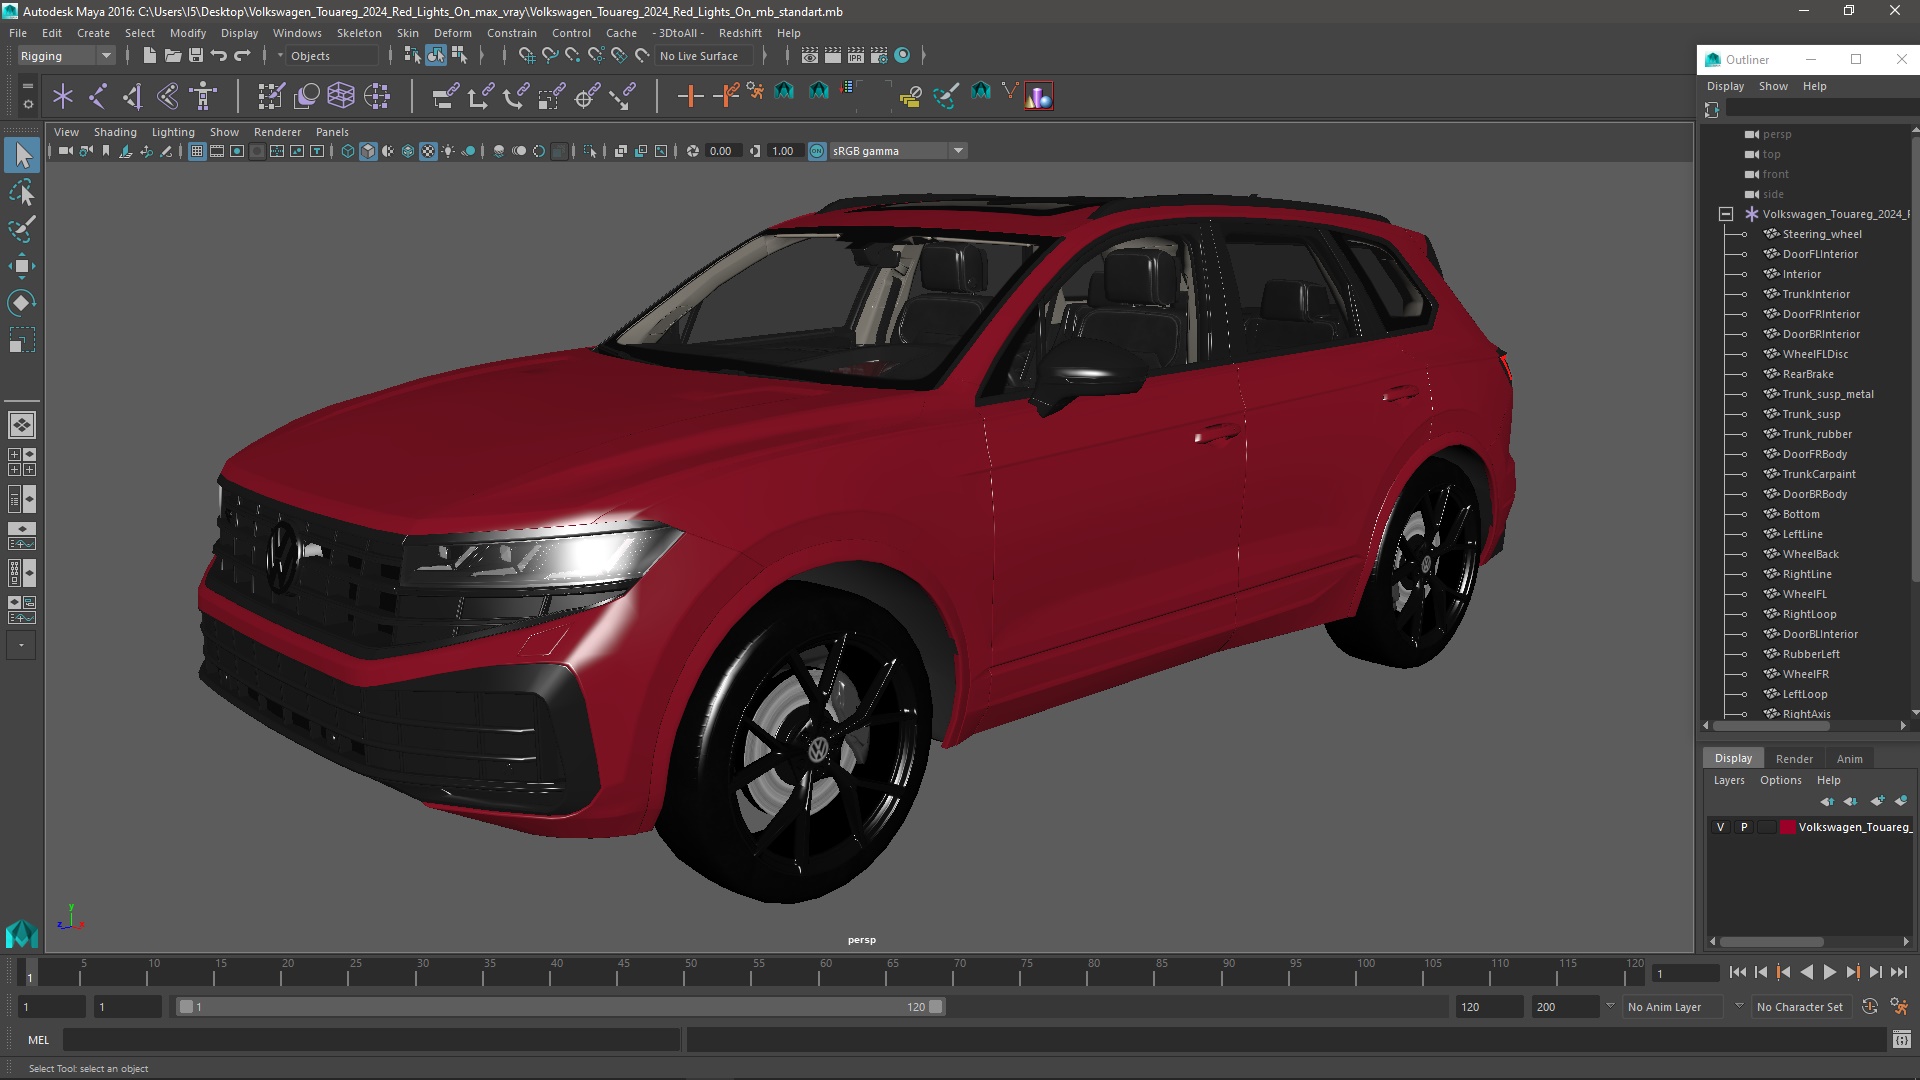Select Steering_wheel in the Outliner
1920x1080 pixels.
pos(1821,234)
